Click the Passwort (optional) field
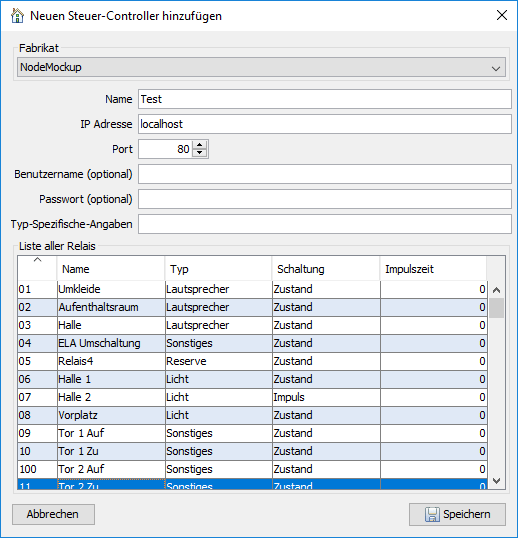518x538 pixels. tap(325, 199)
